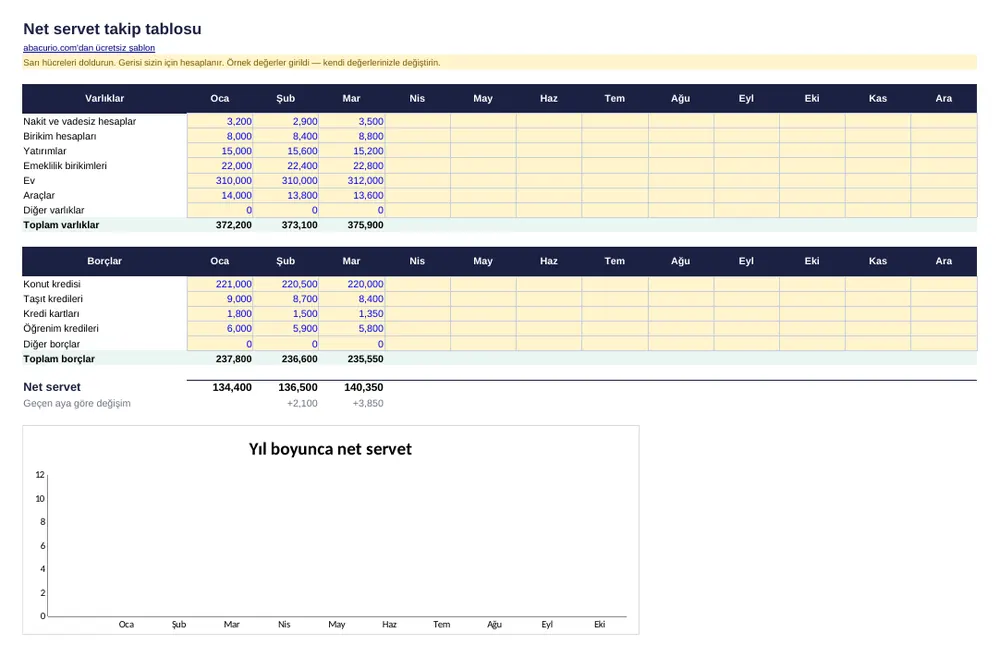Select the 12 label on the chart's vertical axis
The image size is (1000, 657).
40,475
